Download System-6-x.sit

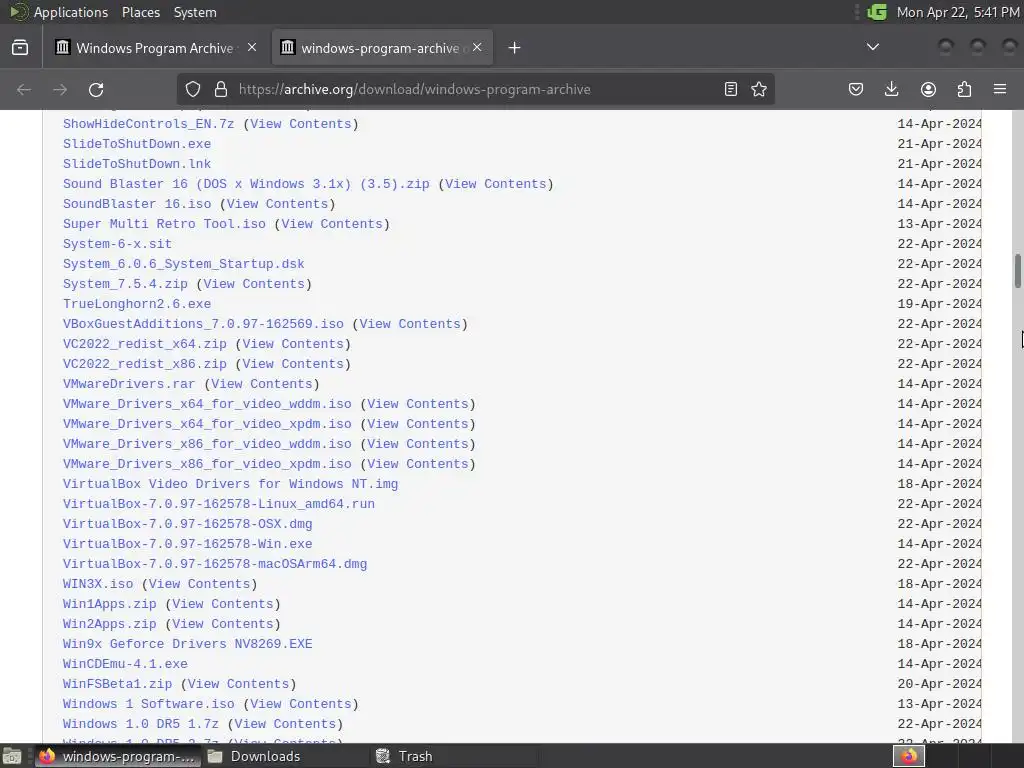pos(118,244)
